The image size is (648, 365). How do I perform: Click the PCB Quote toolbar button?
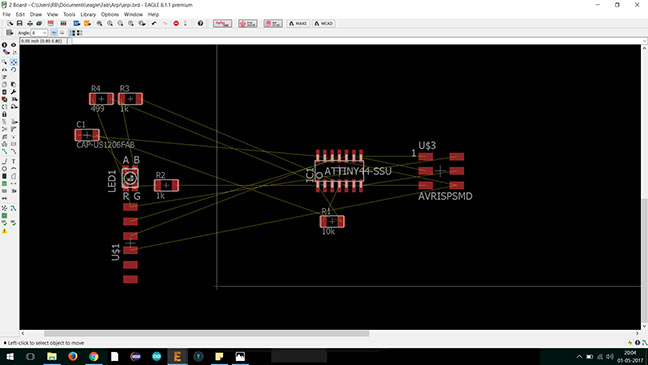point(248,24)
